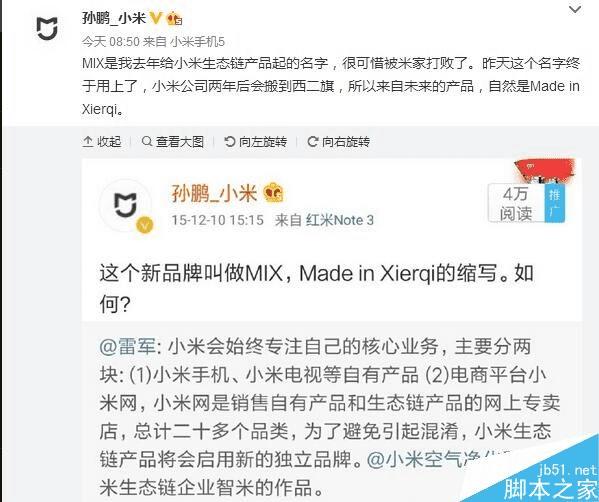Click the poster's Mijia avatar at top
The width and height of the screenshot is (599, 502).
[47, 28]
